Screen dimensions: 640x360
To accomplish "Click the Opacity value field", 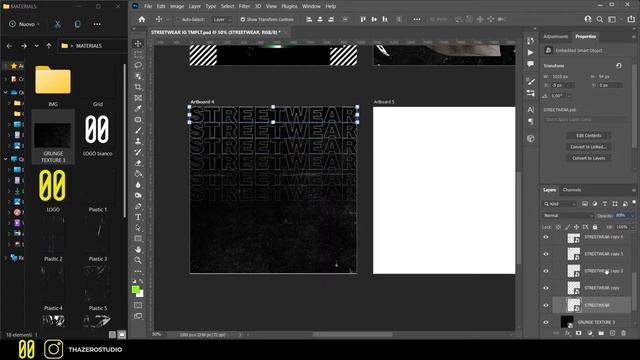I will coord(621,216).
